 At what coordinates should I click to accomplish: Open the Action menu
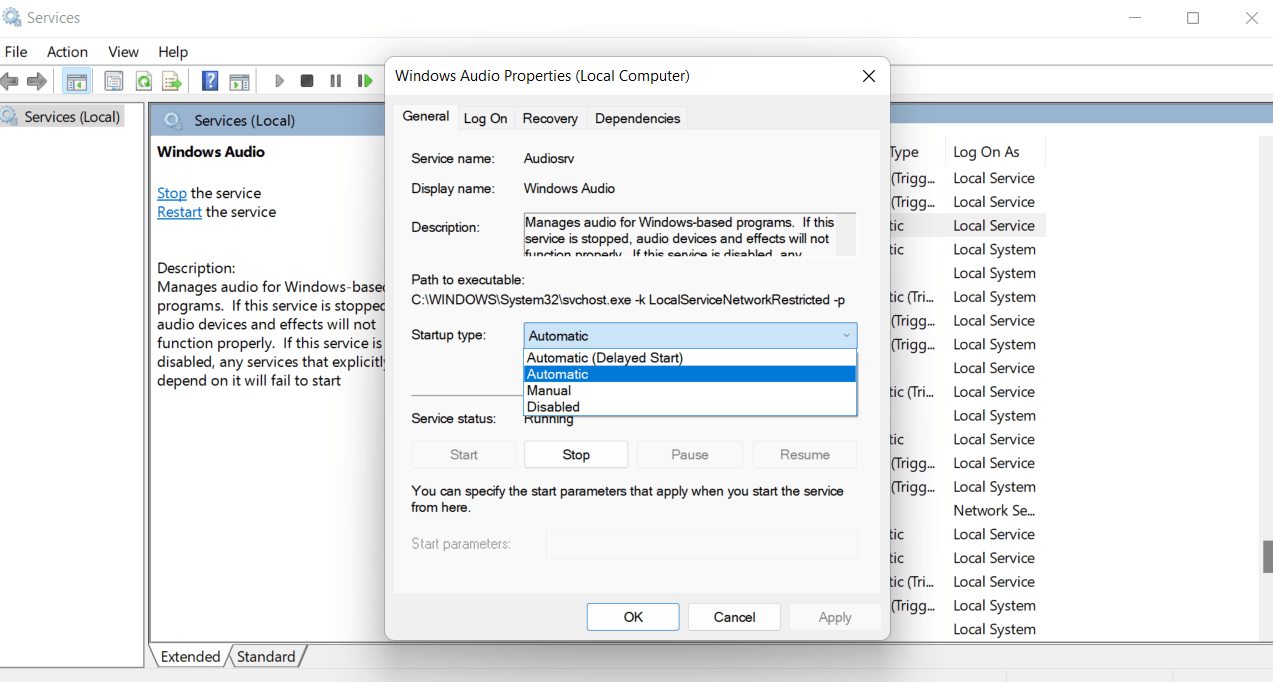[x=67, y=52]
